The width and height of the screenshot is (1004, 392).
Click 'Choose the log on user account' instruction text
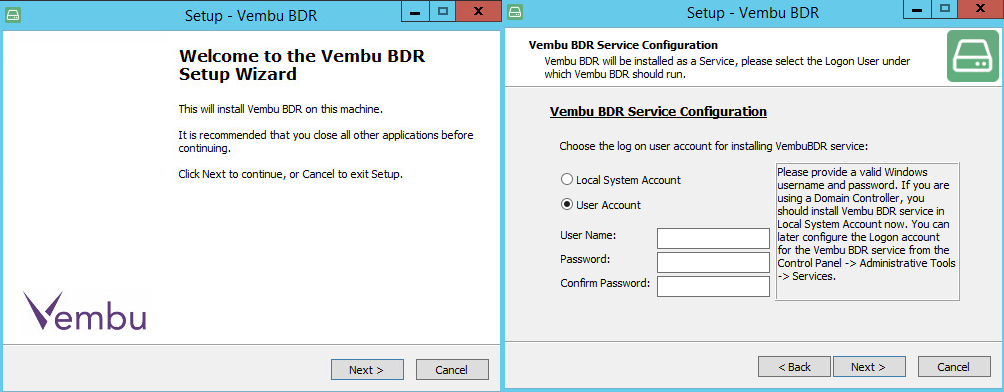click(713, 146)
